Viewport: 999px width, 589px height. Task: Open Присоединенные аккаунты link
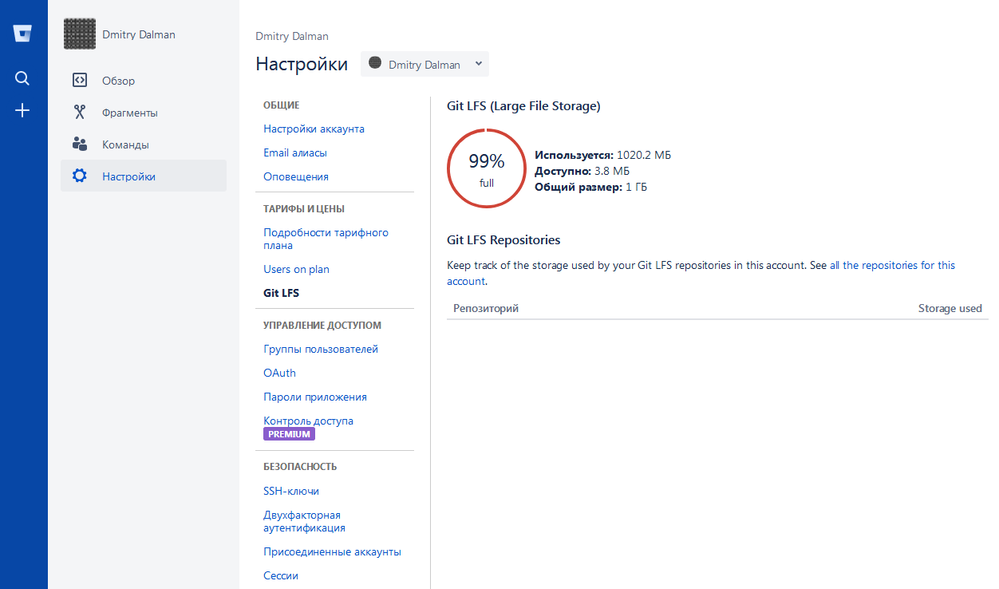[333, 552]
